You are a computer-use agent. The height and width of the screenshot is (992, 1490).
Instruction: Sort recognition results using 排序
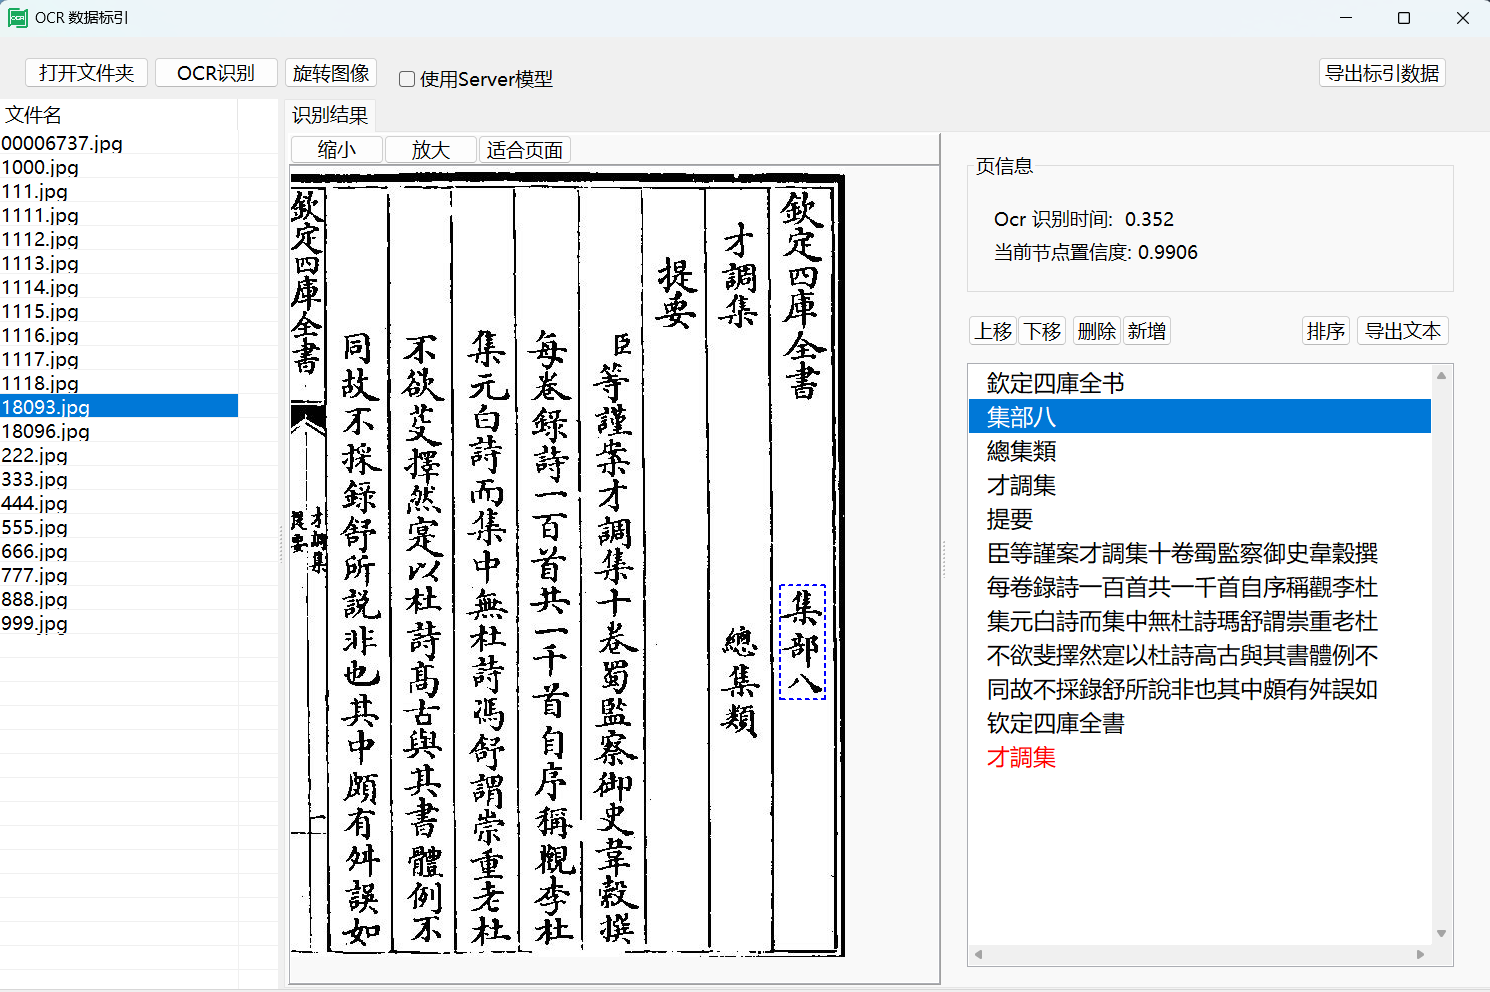coord(1325,330)
